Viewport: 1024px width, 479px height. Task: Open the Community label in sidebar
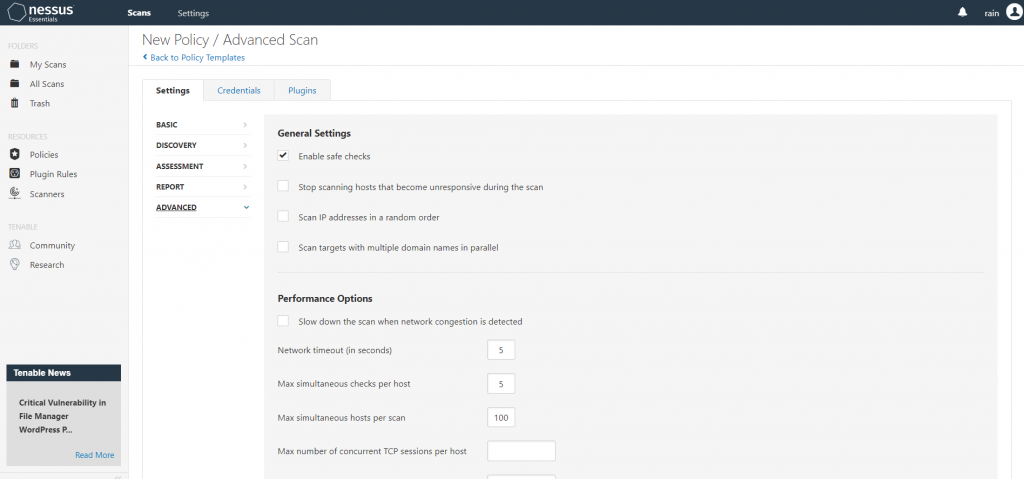tap(52, 246)
